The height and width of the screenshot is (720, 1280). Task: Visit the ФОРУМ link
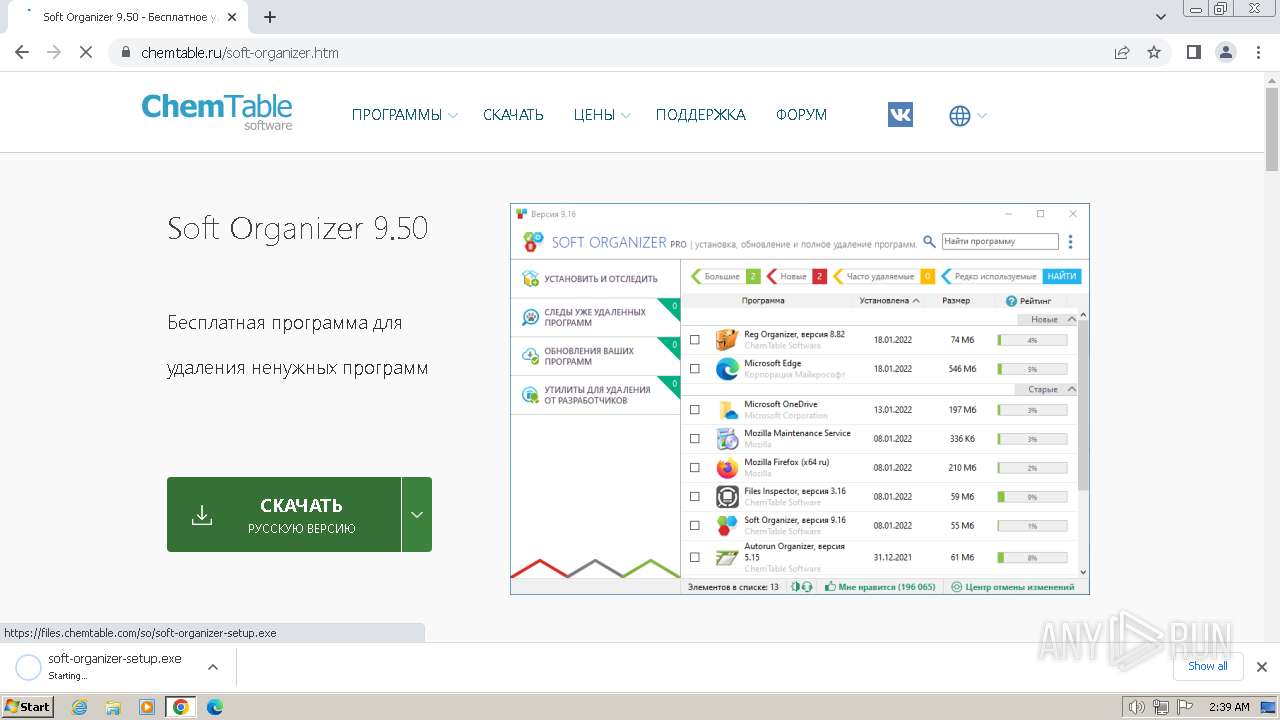(x=802, y=115)
